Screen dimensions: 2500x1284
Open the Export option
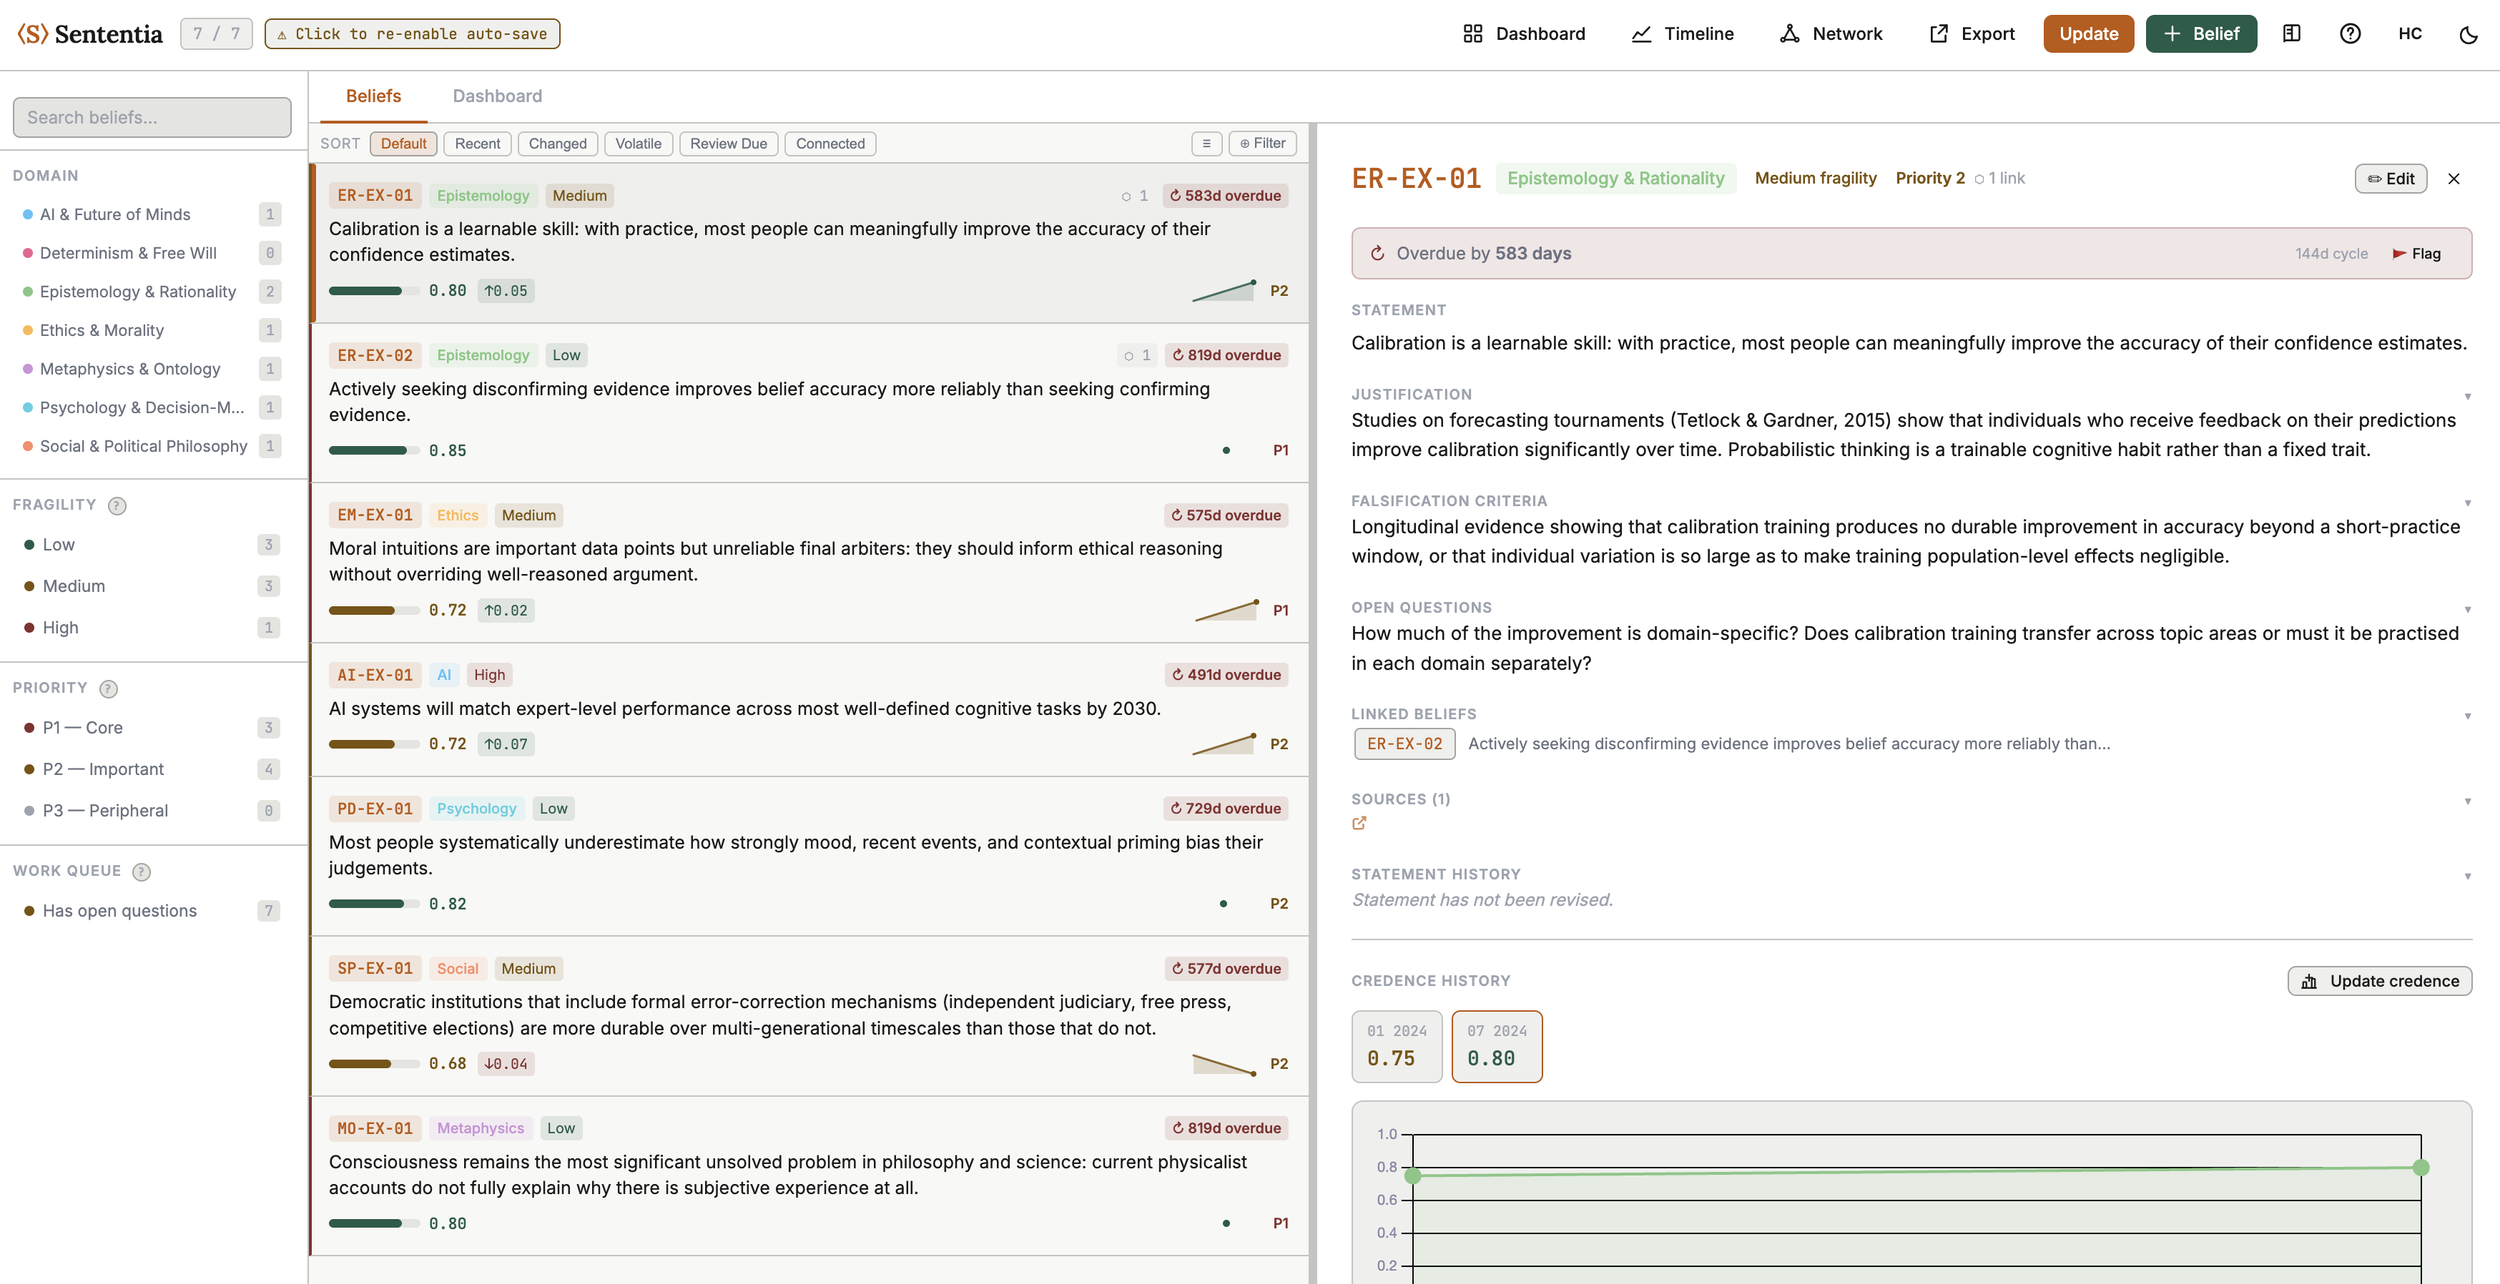point(1971,34)
